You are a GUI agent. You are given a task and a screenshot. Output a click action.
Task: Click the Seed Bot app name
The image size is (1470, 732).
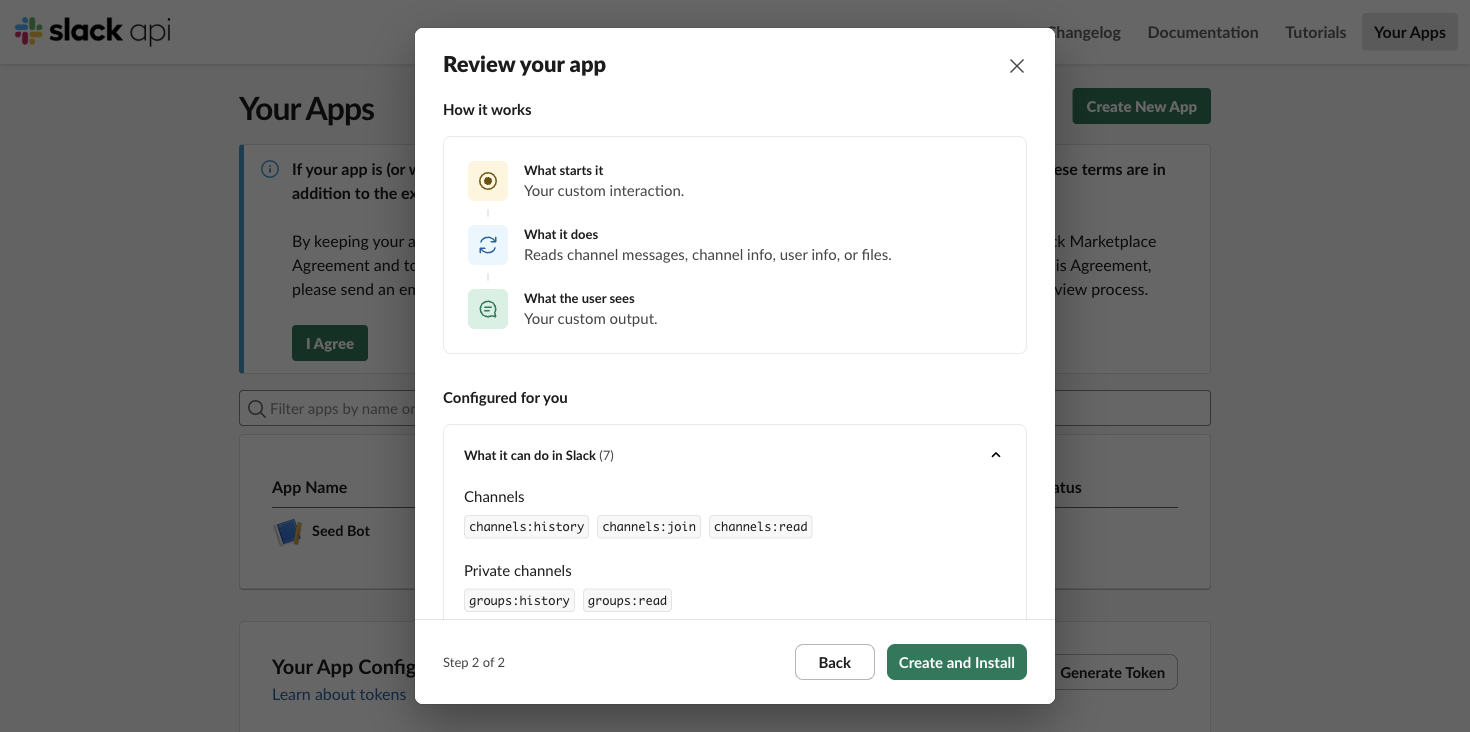[x=341, y=531]
